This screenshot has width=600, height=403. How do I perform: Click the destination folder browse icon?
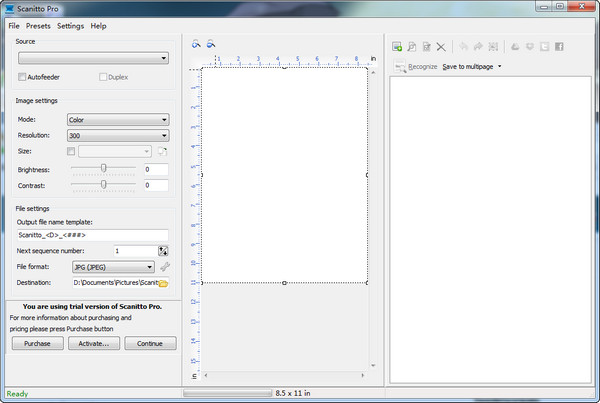coord(163,283)
